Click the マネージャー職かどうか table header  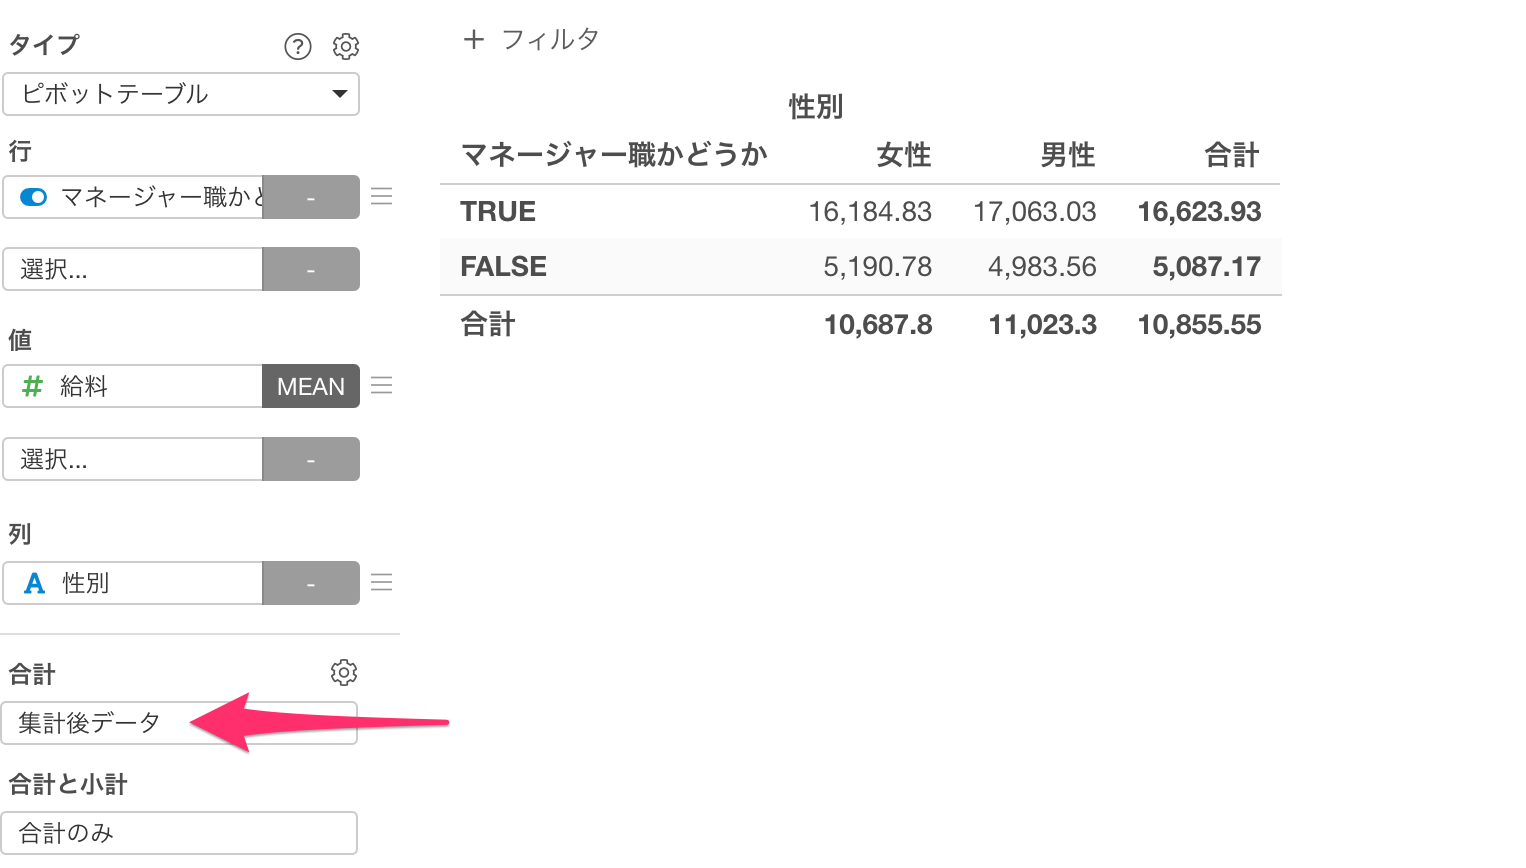point(614,155)
